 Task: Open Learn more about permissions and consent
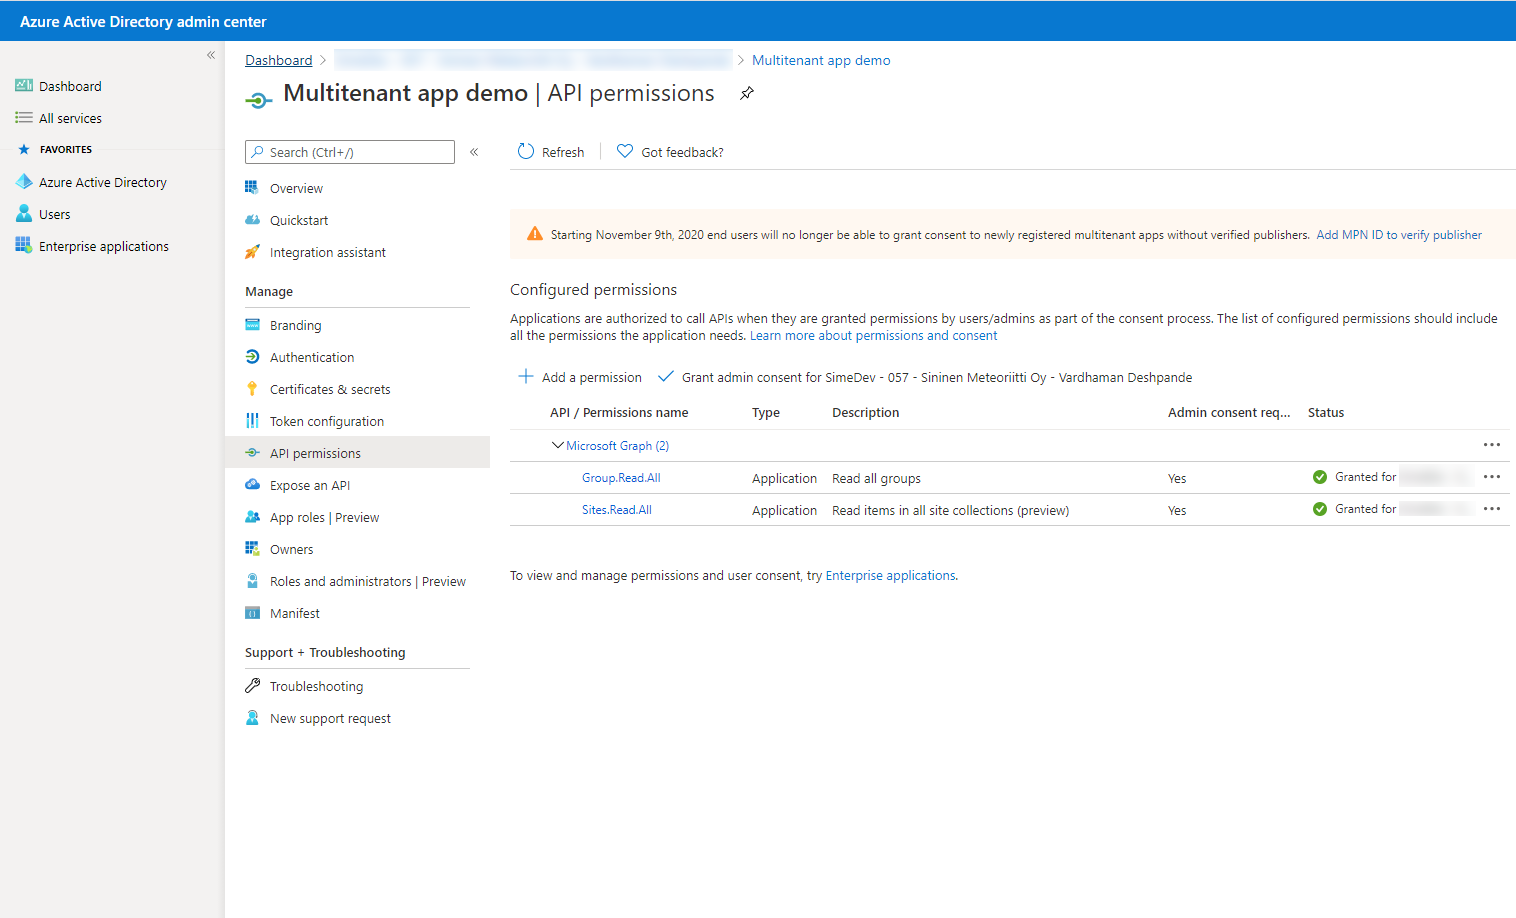pyautogui.click(x=874, y=336)
